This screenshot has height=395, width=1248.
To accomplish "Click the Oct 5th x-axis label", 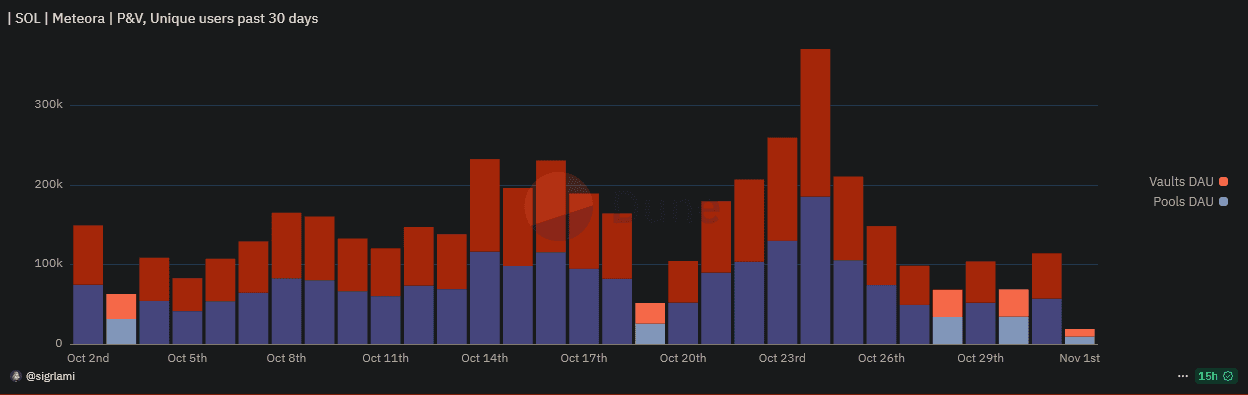I will point(187,358).
